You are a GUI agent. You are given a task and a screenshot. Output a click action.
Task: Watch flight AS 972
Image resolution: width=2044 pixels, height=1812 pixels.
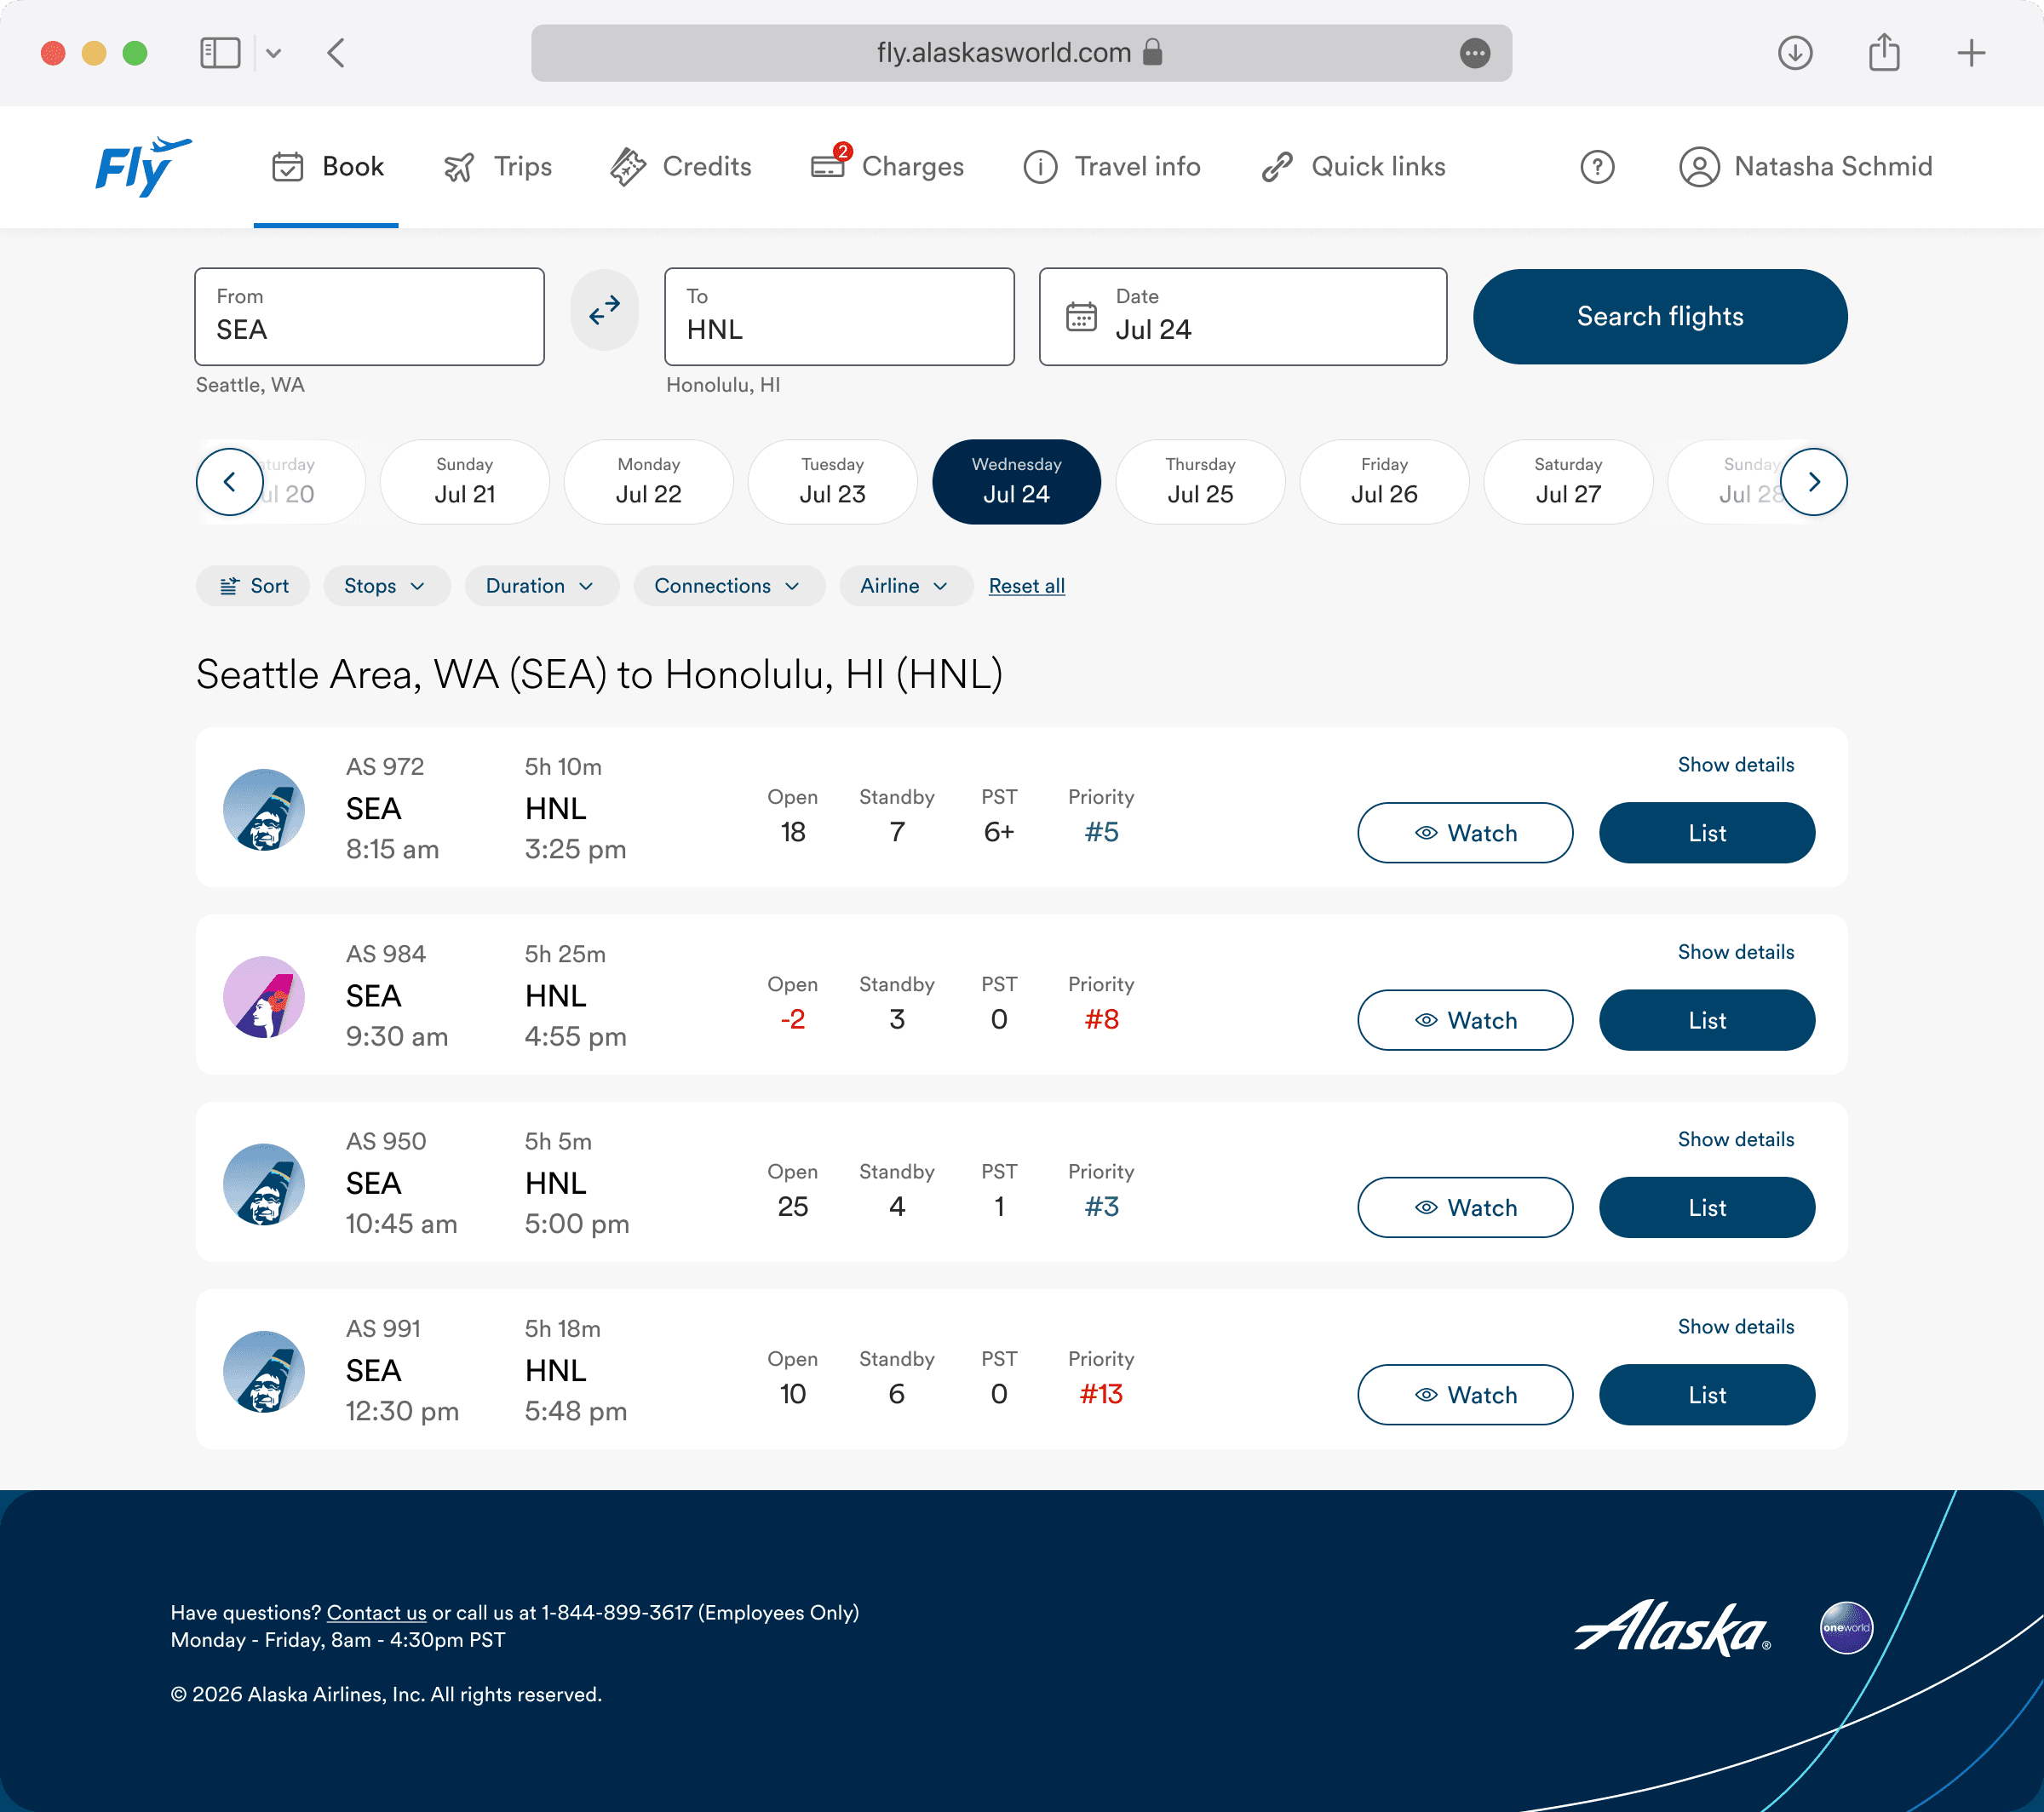1464,832
